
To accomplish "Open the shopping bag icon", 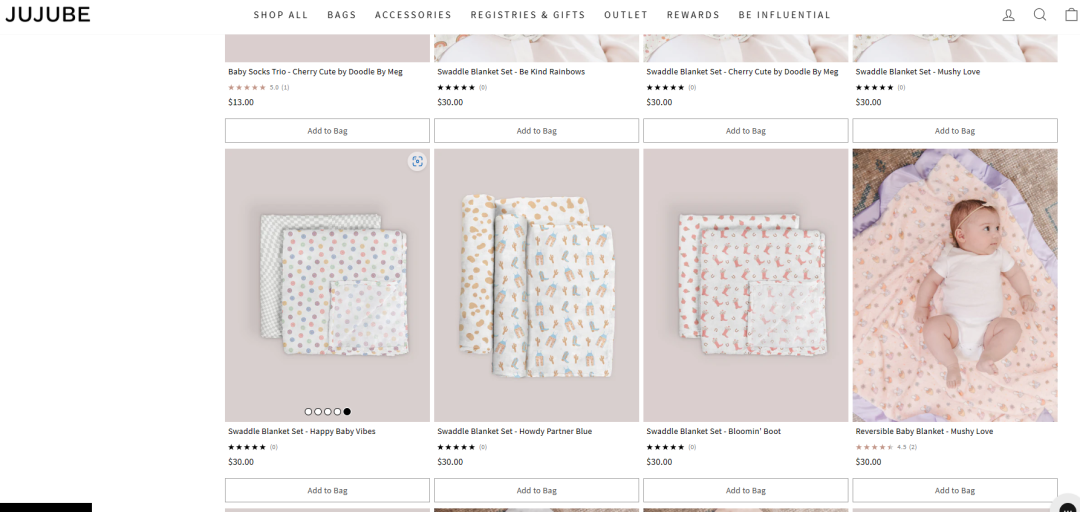I will pos(1071,15).
